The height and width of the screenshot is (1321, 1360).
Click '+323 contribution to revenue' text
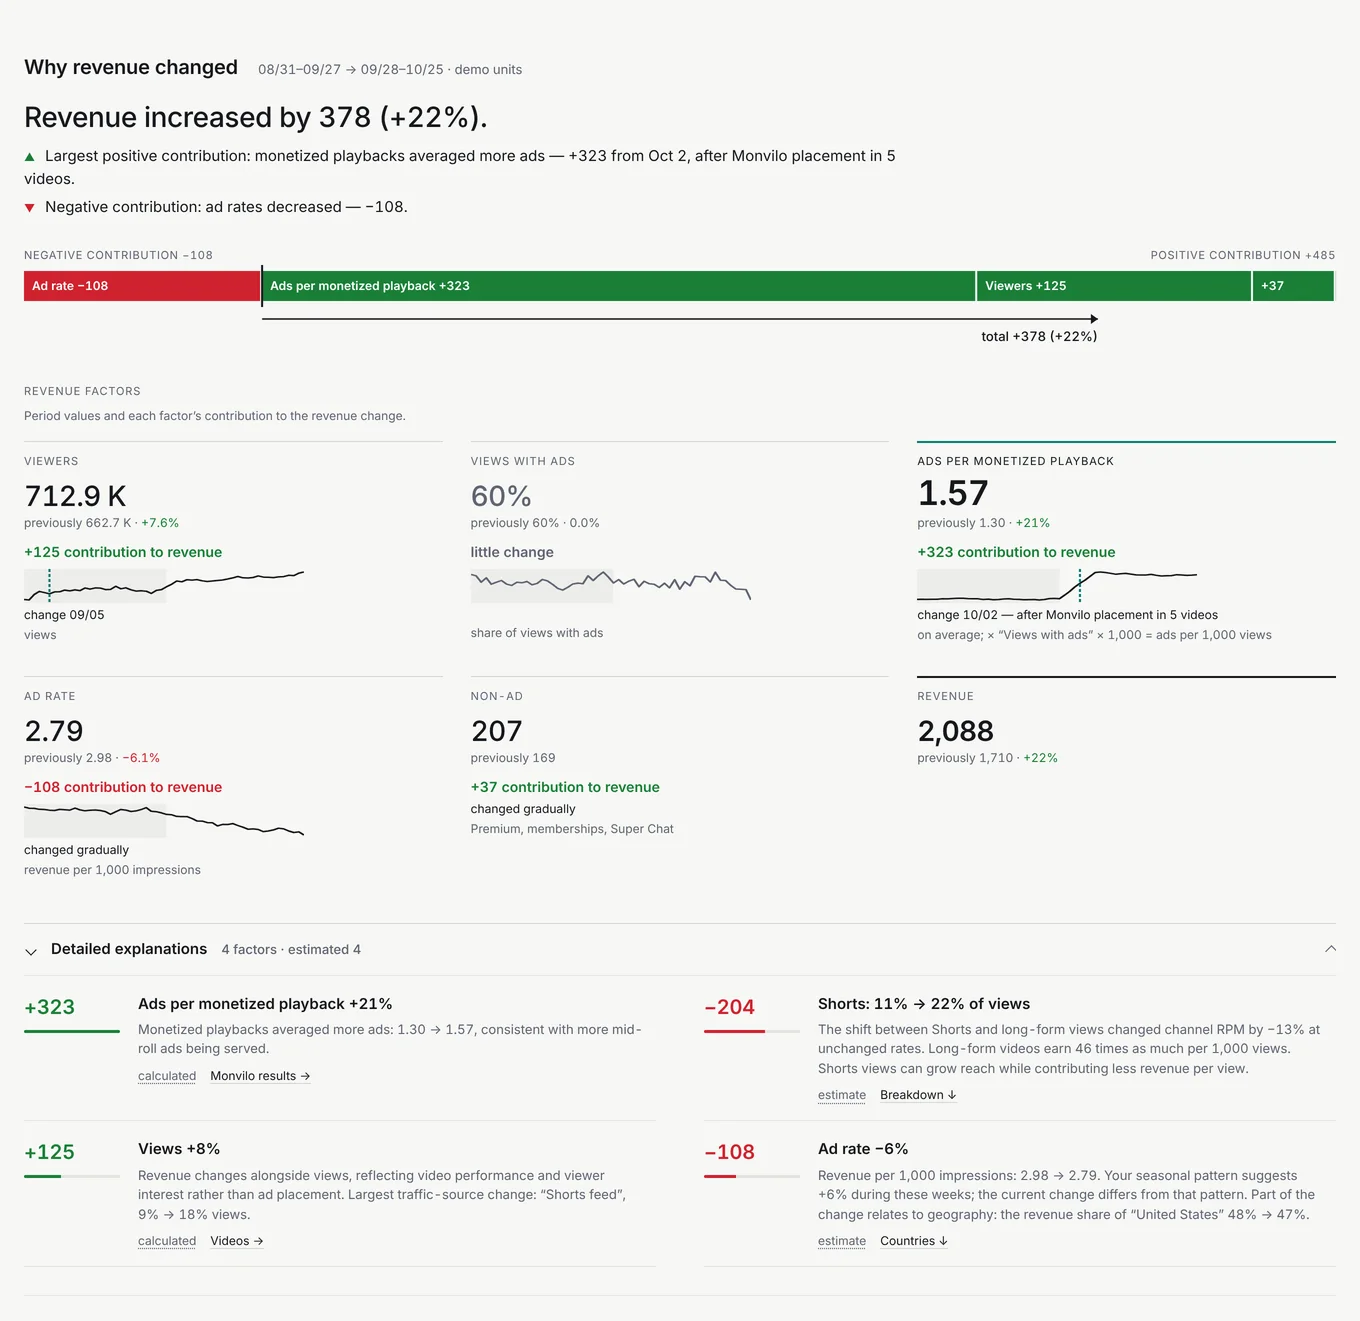click(1016, 552)
